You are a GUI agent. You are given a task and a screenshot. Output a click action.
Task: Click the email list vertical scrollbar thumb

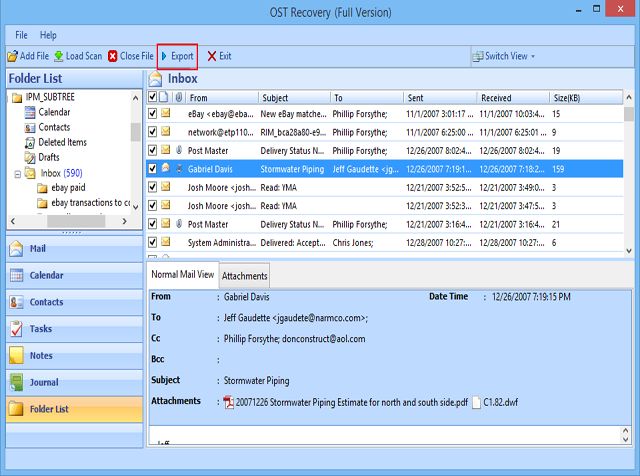pyautogui.click(x=629, y=114)
